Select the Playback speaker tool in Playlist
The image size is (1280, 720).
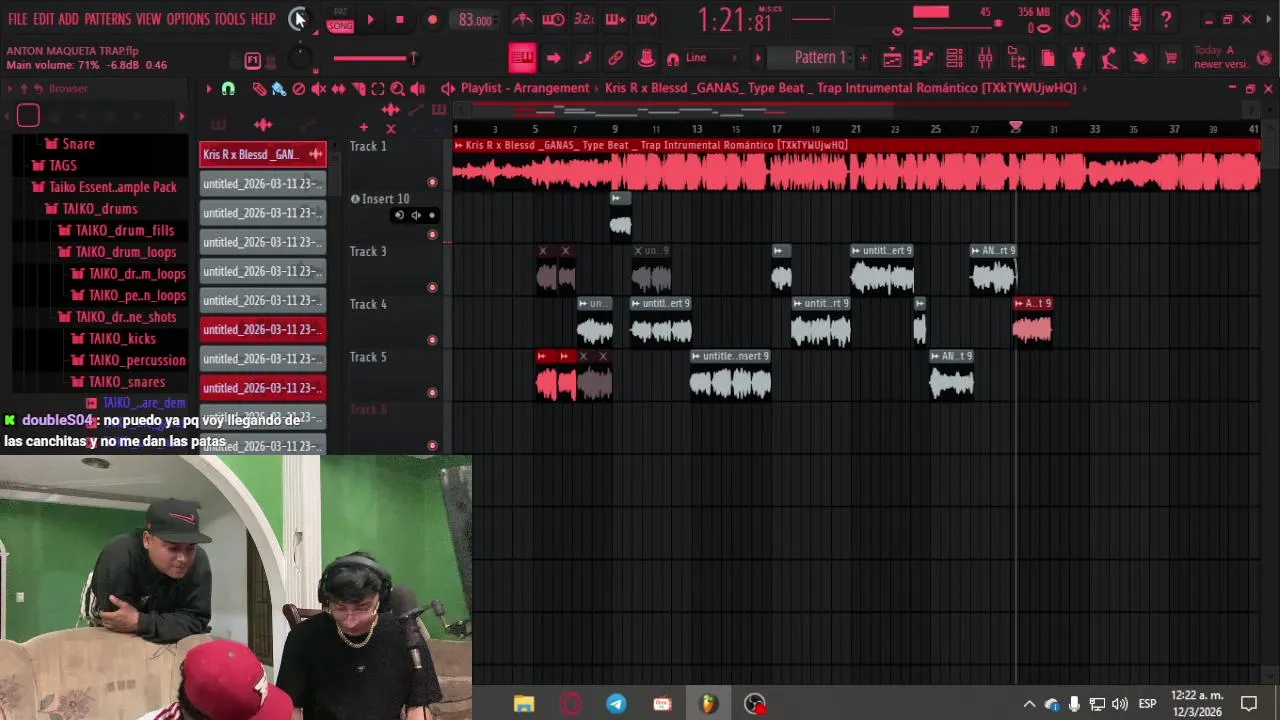coord(417,89)
